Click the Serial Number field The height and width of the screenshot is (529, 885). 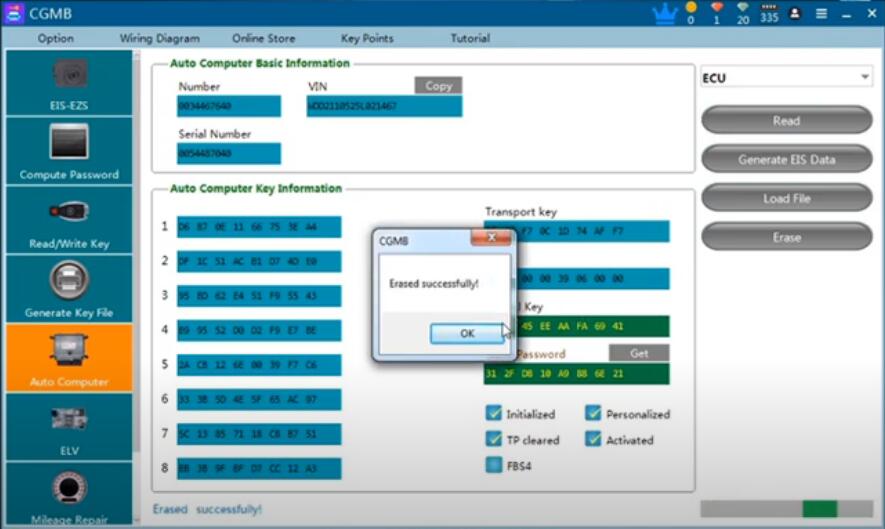point(229,154)
